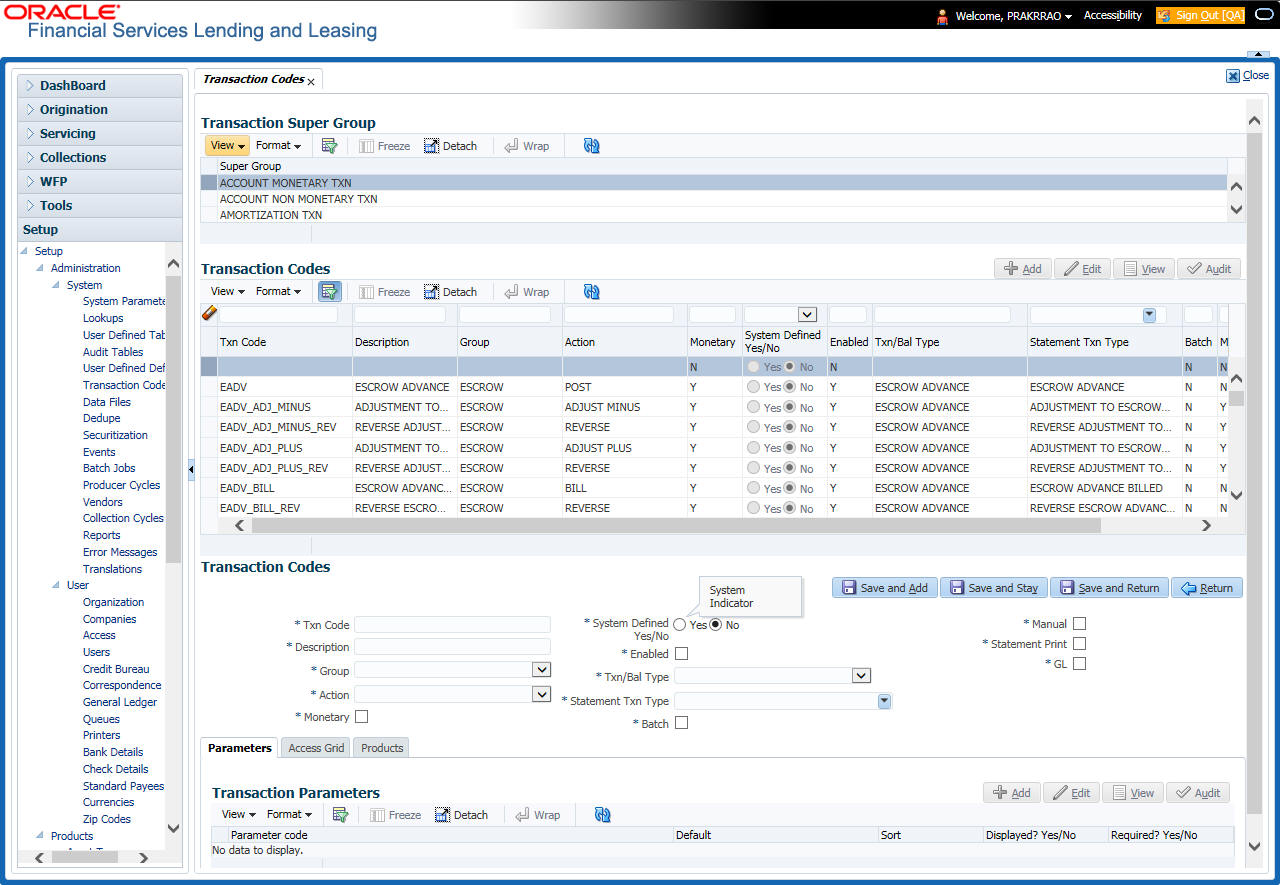Click the Audit icon in Transaction Parameters panel
Viewport: 1280px width, 885px height.
(x=1198, y=792)
